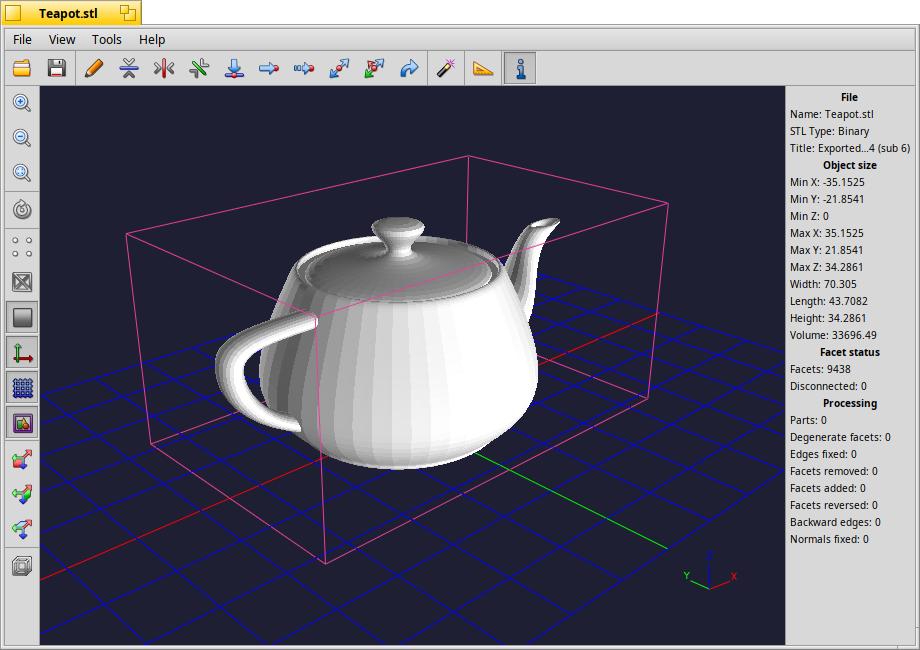Edit the title with the pencil icon
This screenshot has height=650, width=920.
94,68
